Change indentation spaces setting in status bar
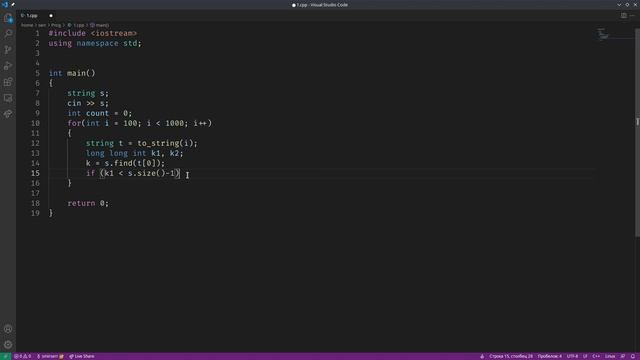This screenshot has width=640, height=360. coord(549,356)
